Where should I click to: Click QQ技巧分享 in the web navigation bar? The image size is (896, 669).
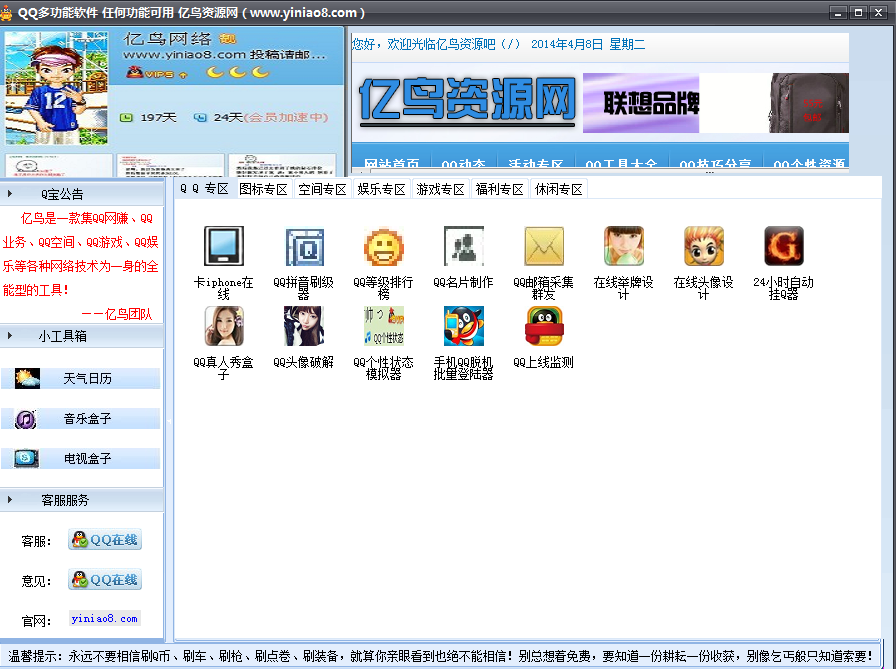click(715, 163)
